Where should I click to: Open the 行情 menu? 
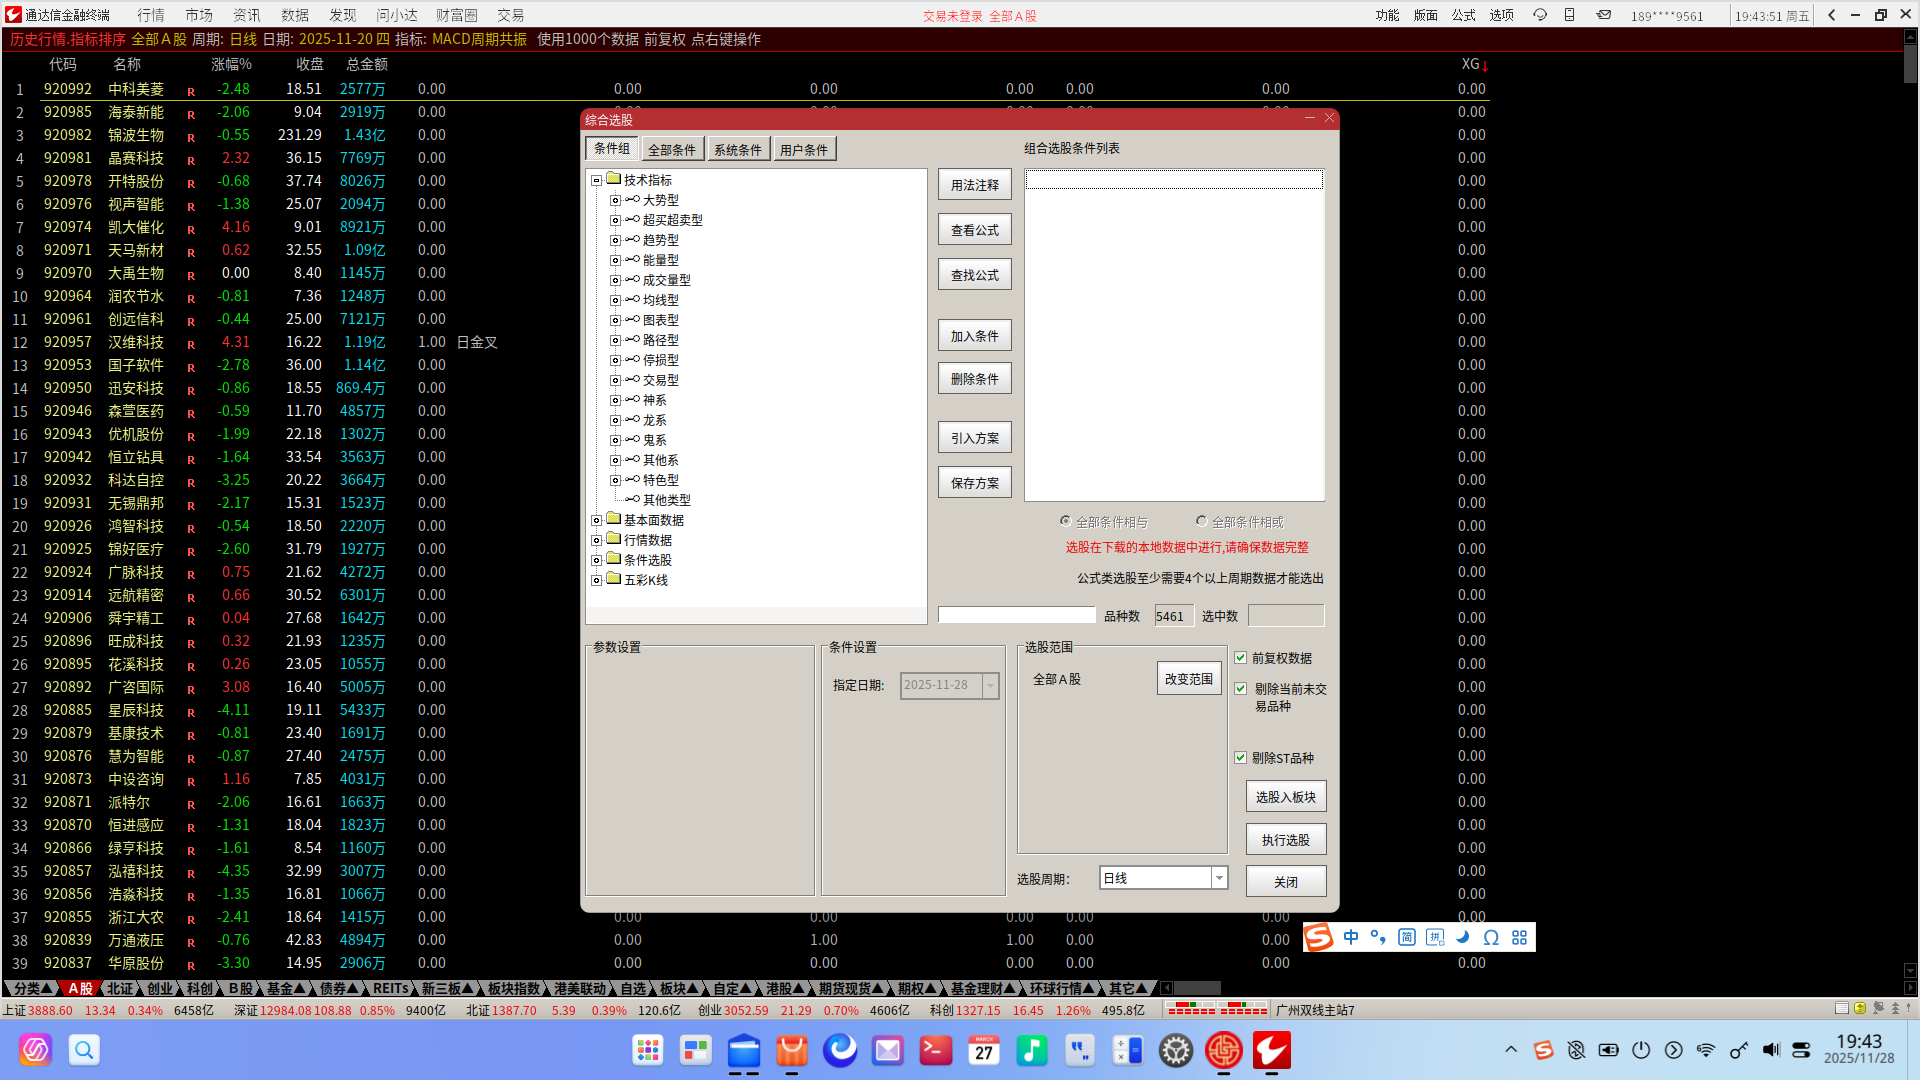(x=151, y=15)
